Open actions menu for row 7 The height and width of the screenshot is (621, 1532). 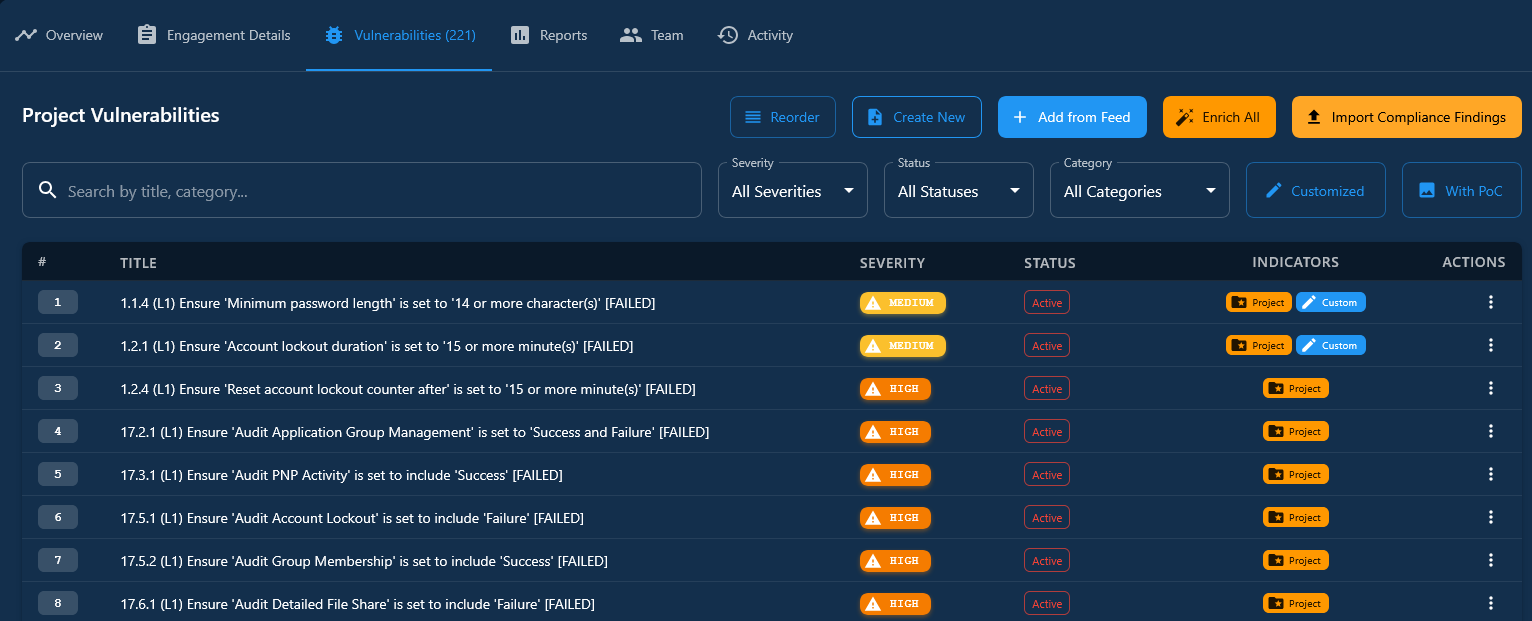[x=1491, y=560]
